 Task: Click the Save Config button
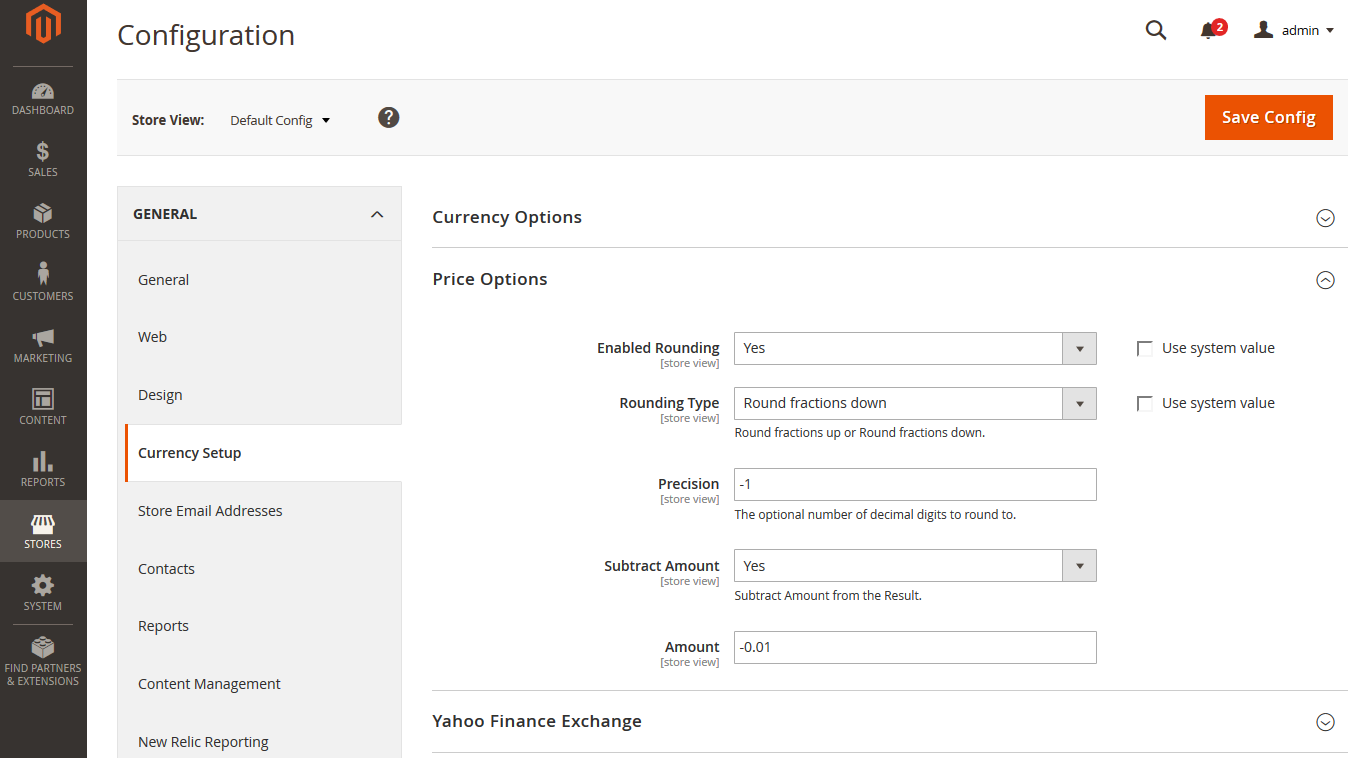click(x=1268, y=117)
